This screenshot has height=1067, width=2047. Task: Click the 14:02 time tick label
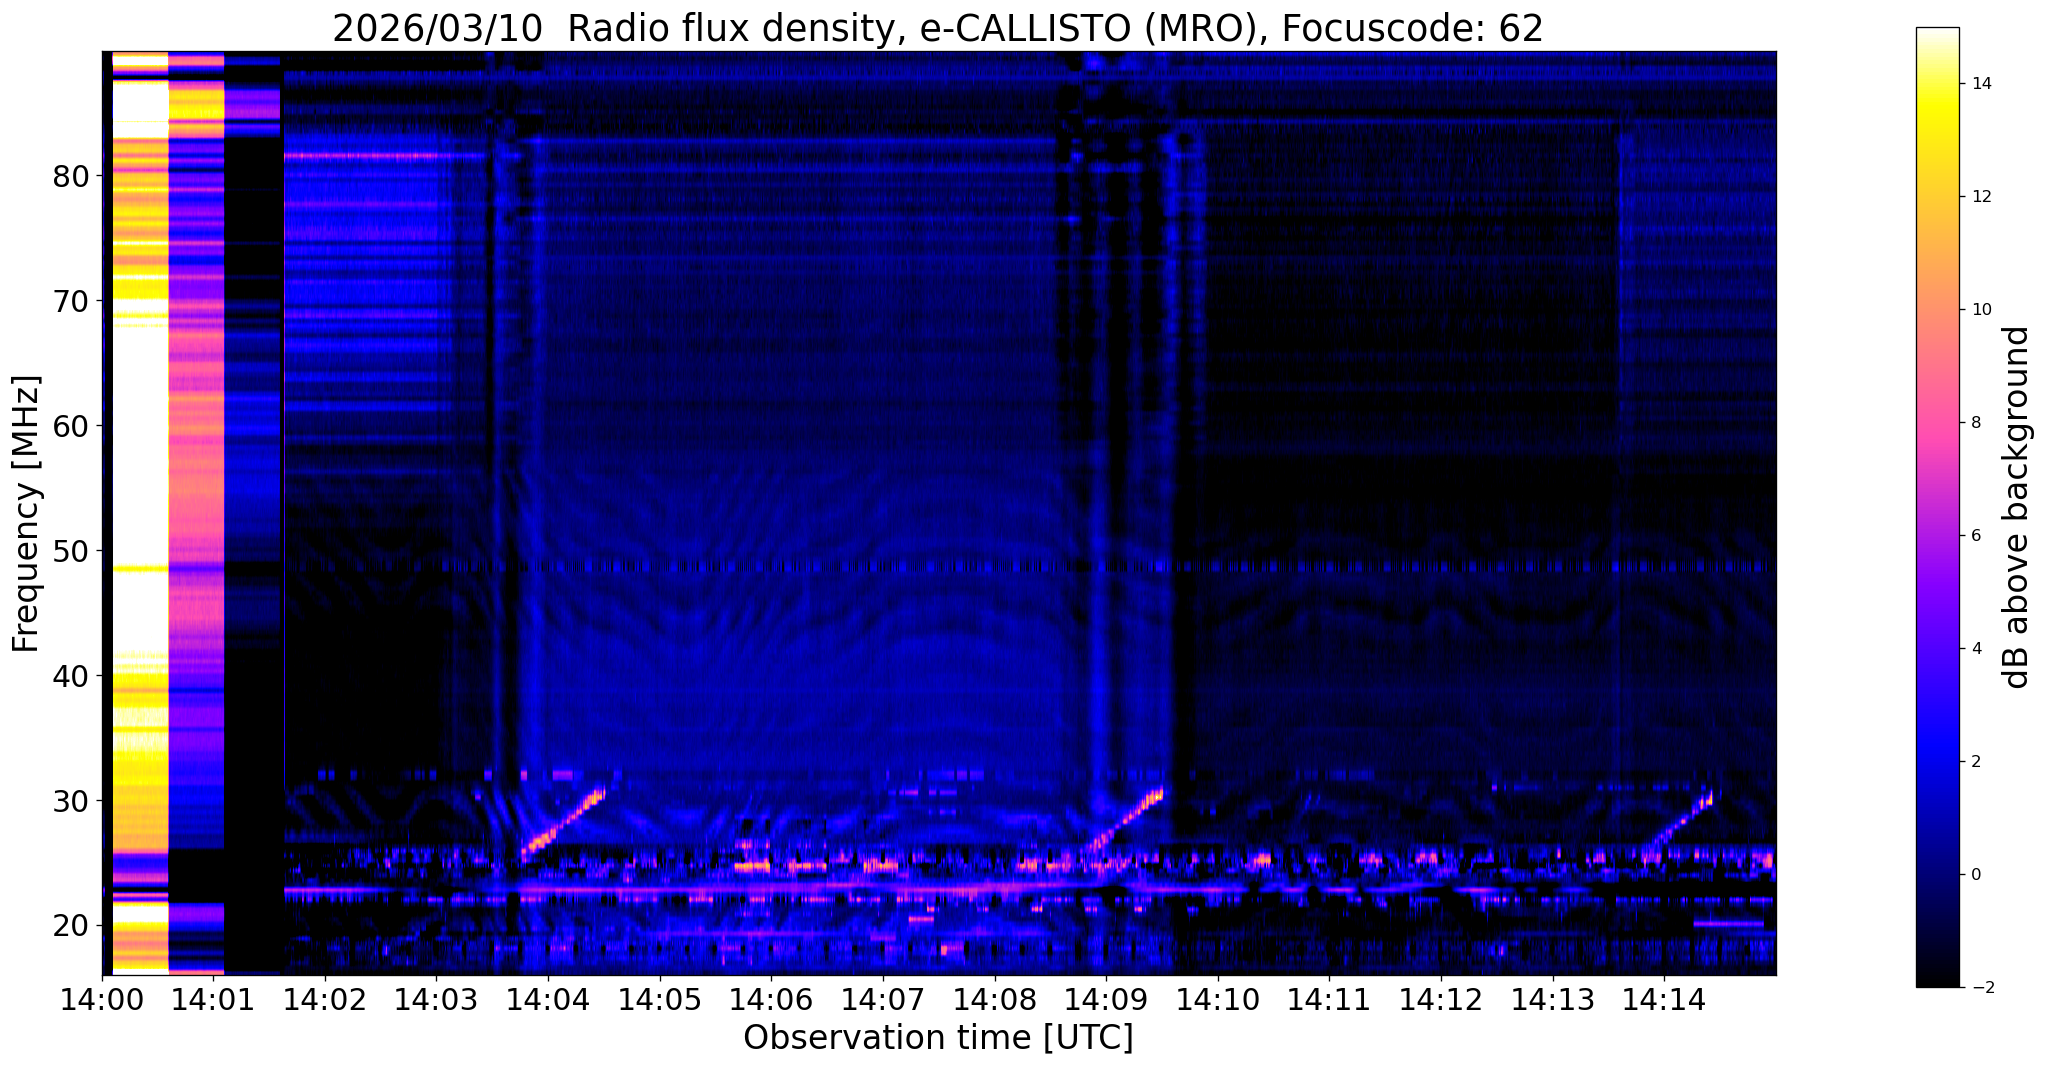tap(325, 999)
